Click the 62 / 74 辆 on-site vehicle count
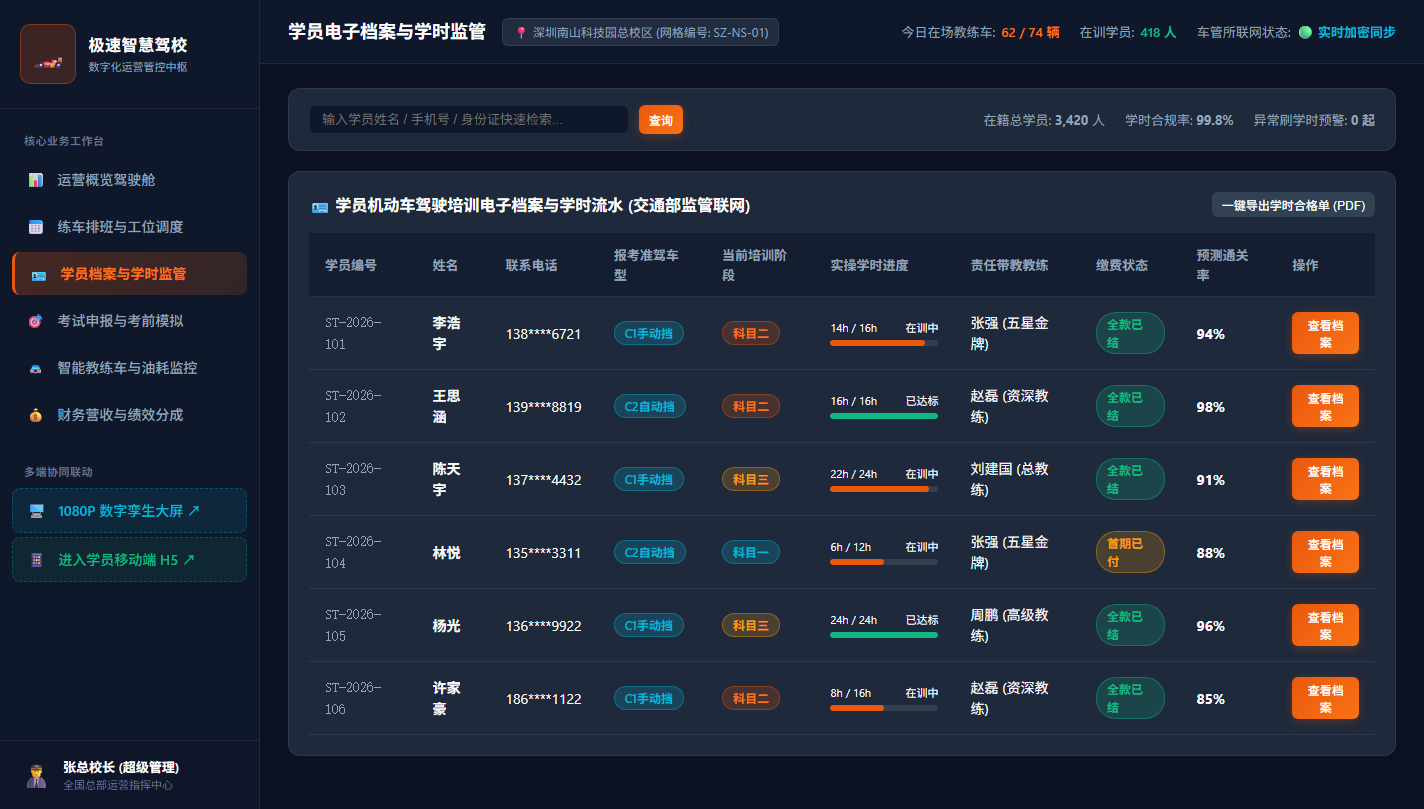 [x=1030, y=32]
